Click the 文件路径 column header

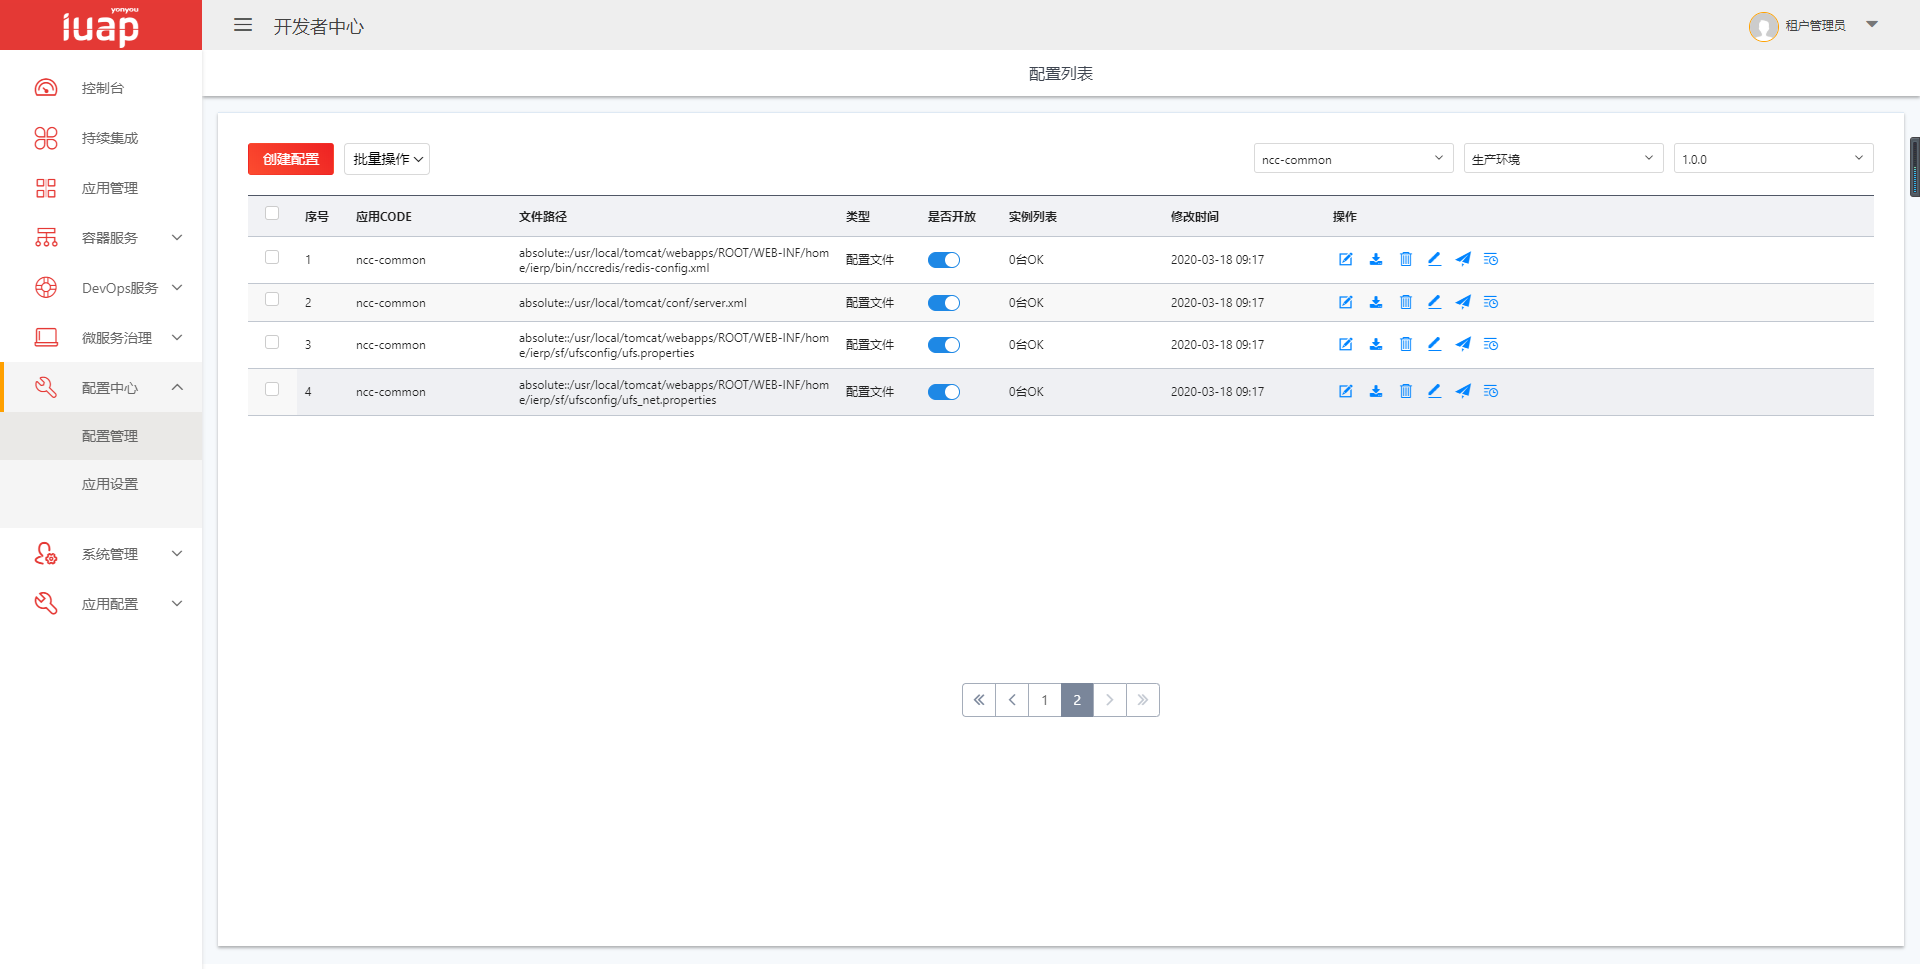[x=543, y=216]
